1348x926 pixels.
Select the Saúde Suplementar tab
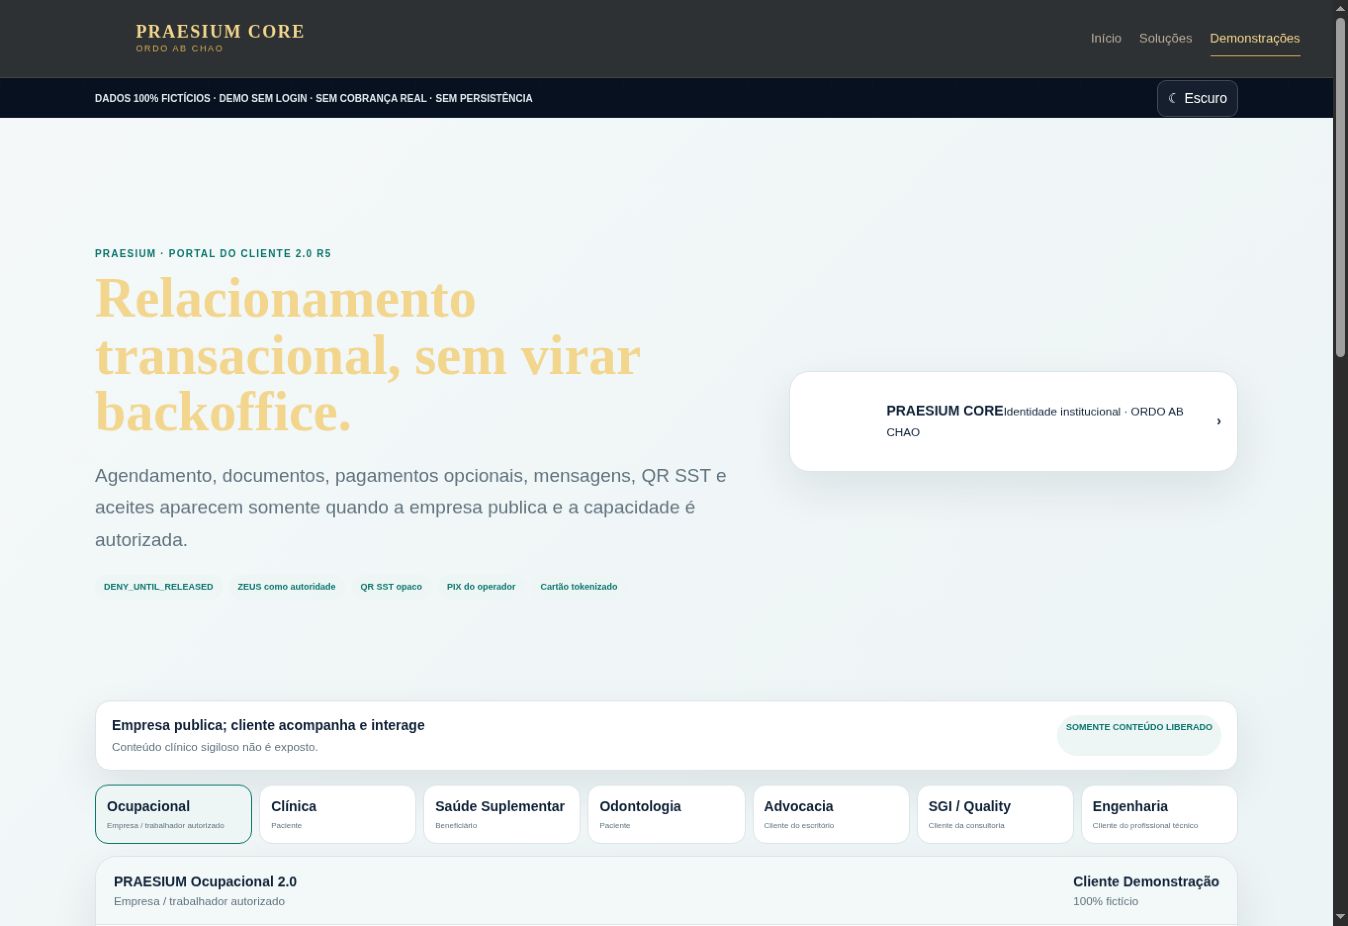501,814
